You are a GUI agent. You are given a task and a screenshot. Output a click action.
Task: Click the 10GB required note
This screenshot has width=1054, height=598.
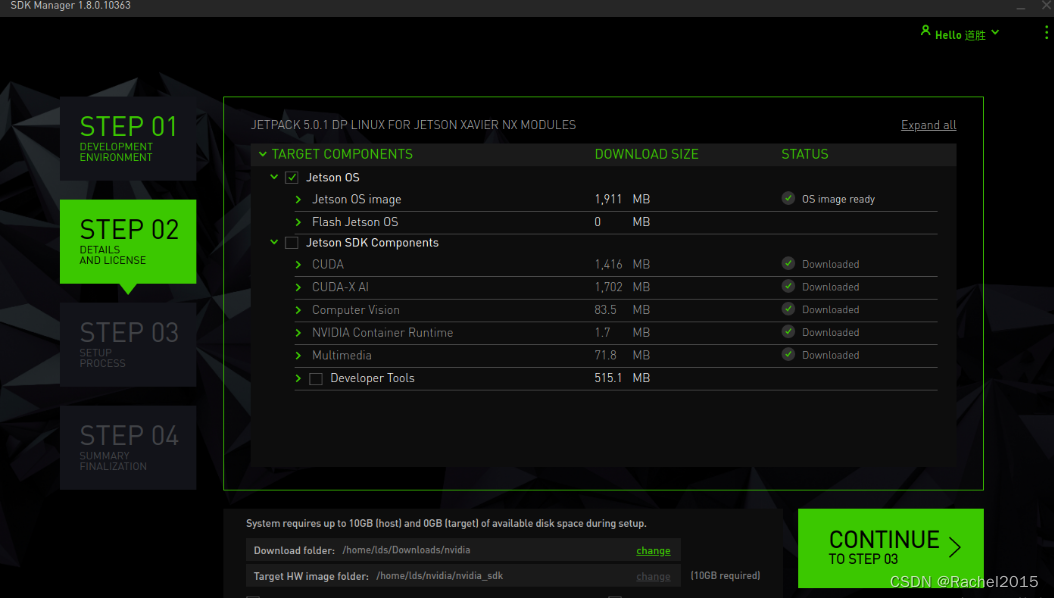coord(725,576)
